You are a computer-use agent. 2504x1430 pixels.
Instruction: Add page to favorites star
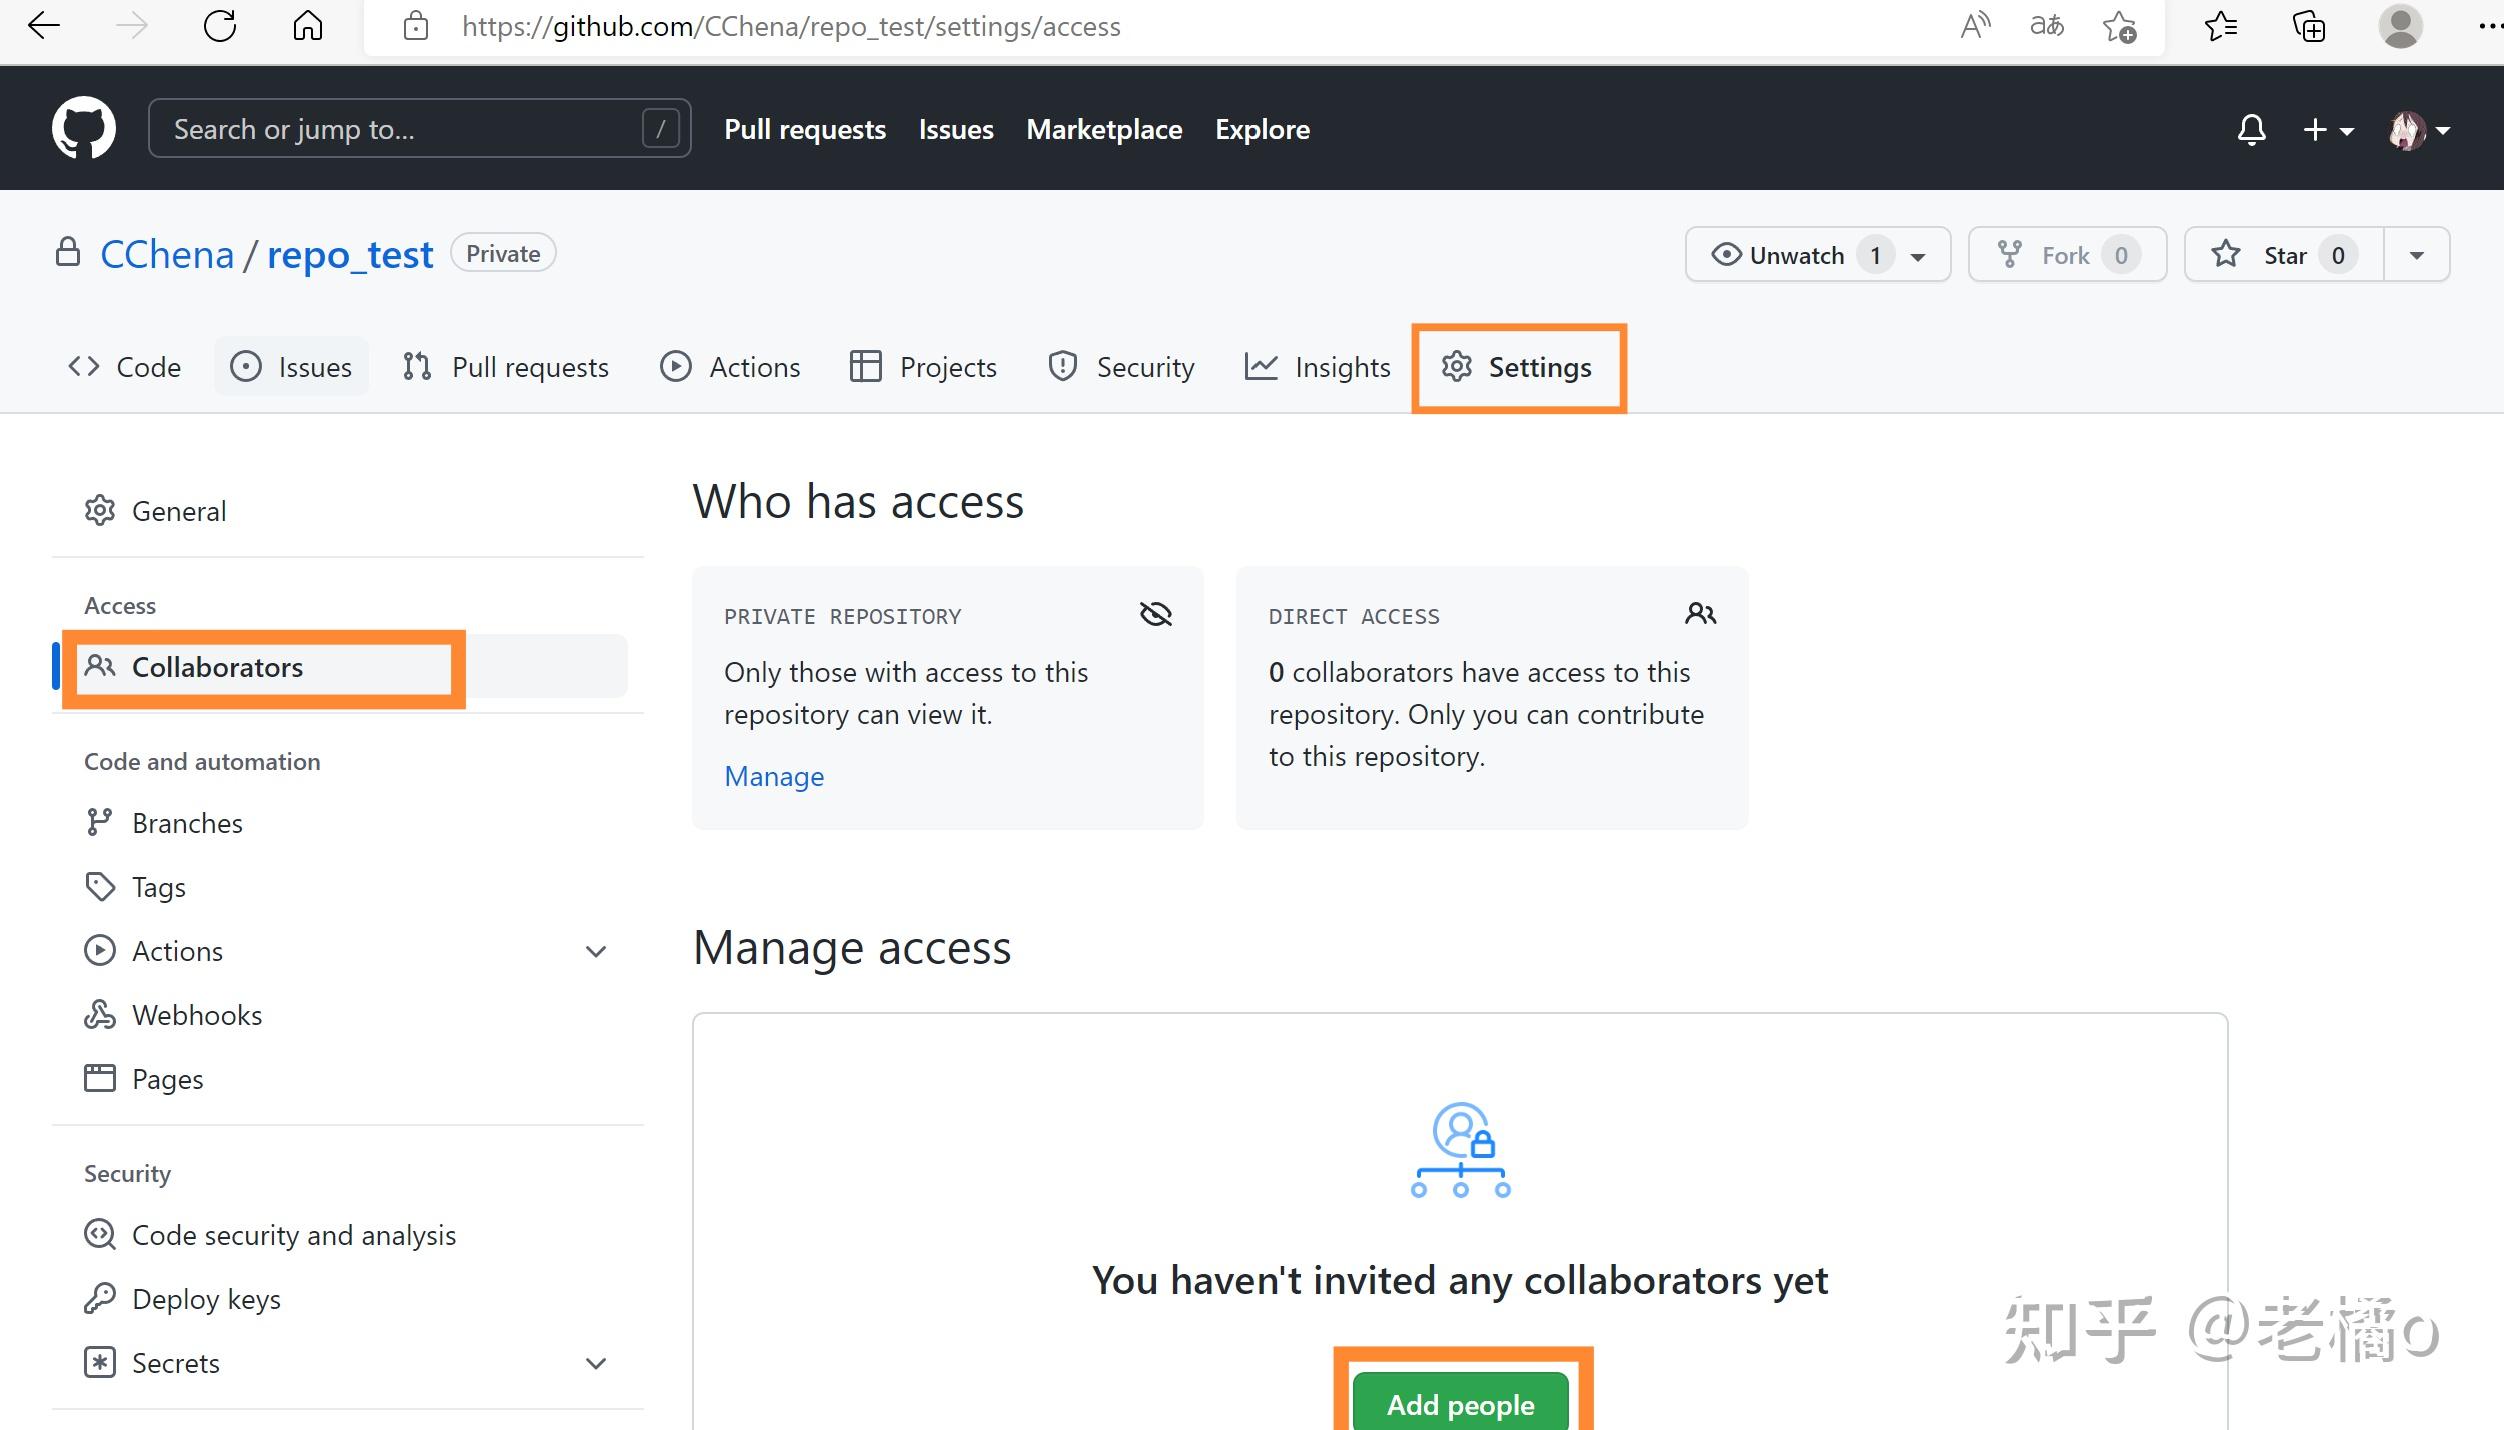tap(2118, 27)
